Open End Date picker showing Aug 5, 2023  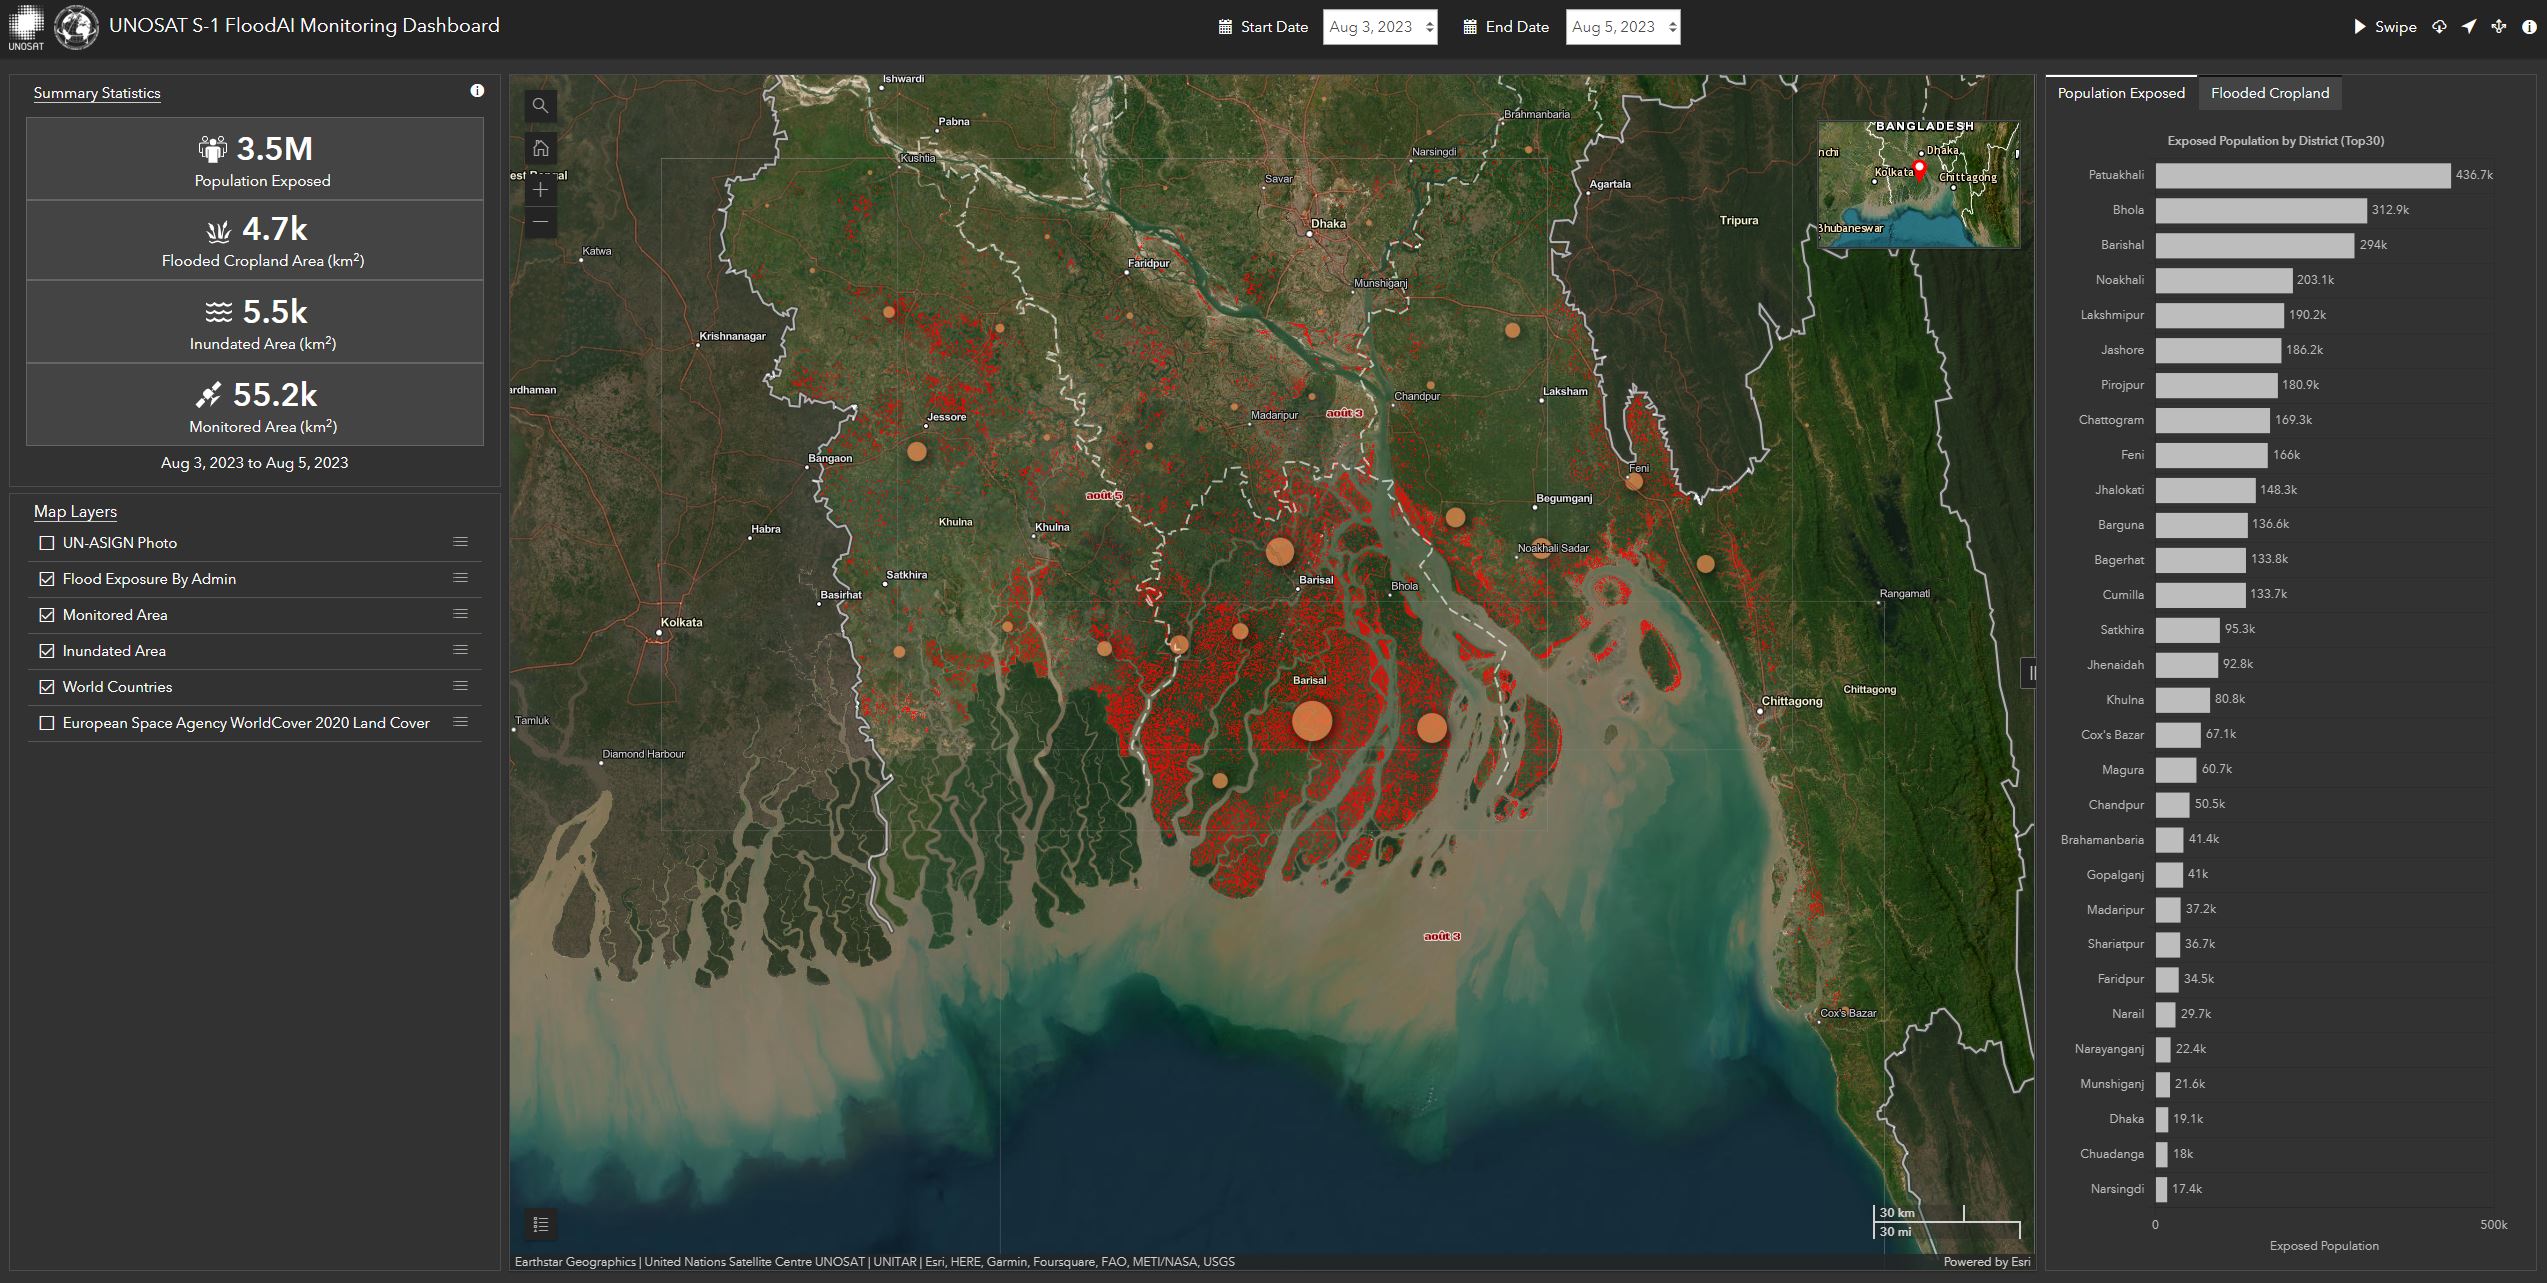coord(1622,27)
